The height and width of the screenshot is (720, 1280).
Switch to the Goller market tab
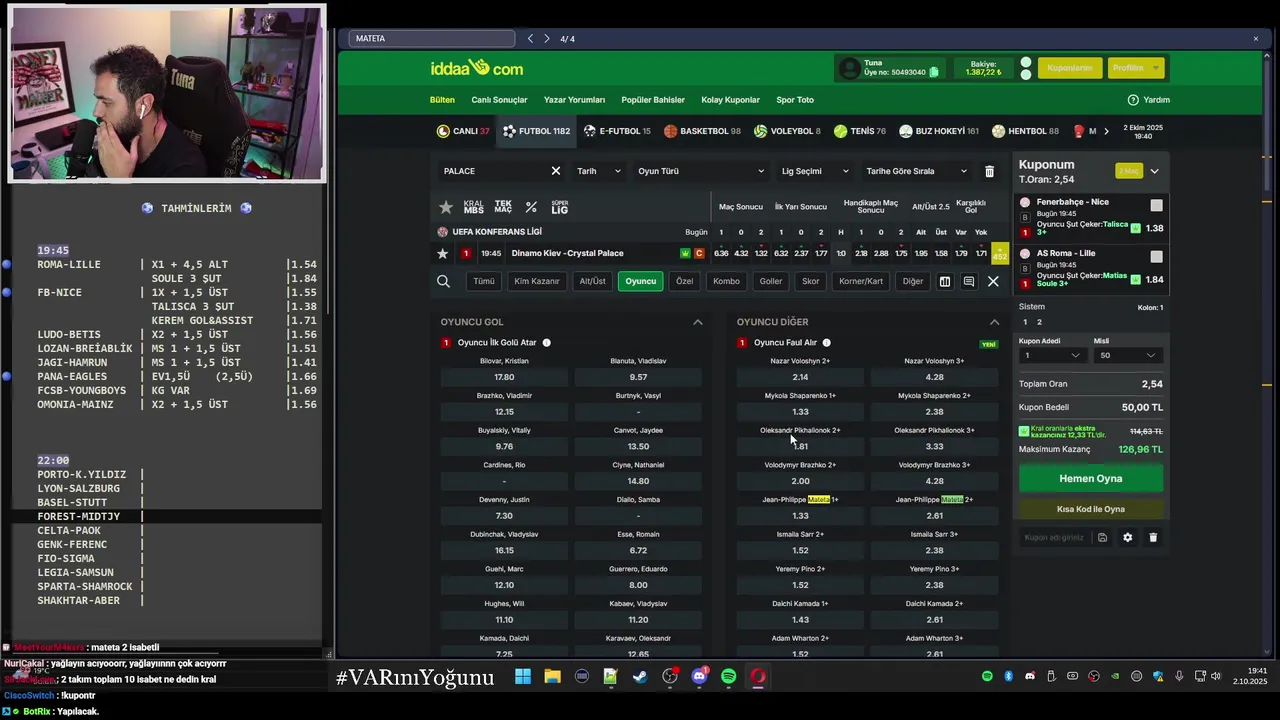[770, 282]
